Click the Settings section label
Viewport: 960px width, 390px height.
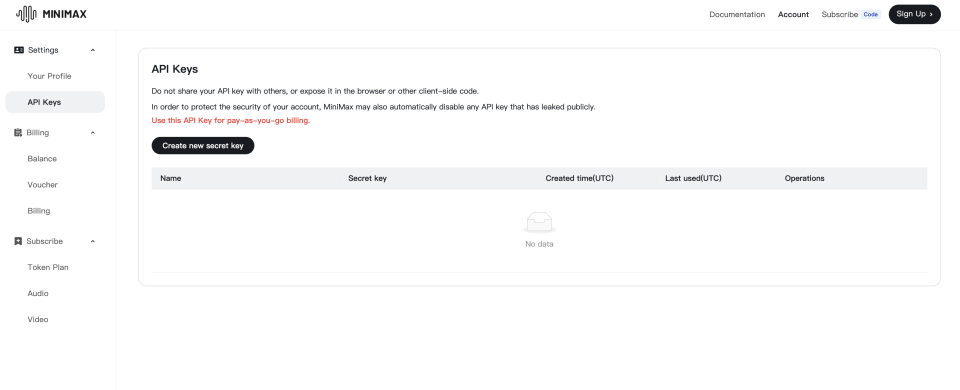click(43, 50)
